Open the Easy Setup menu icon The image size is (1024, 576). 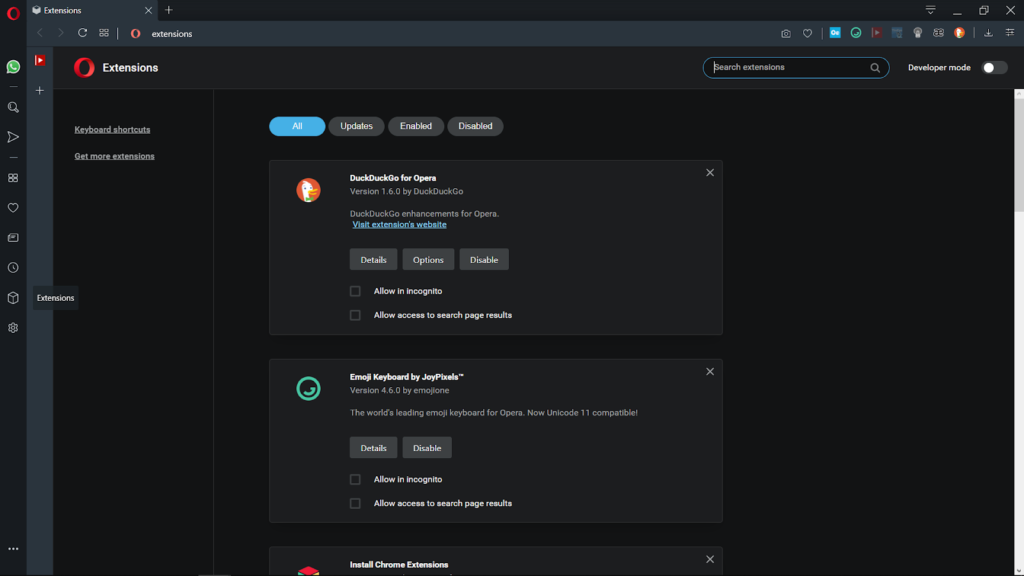tap(1010, 33)
